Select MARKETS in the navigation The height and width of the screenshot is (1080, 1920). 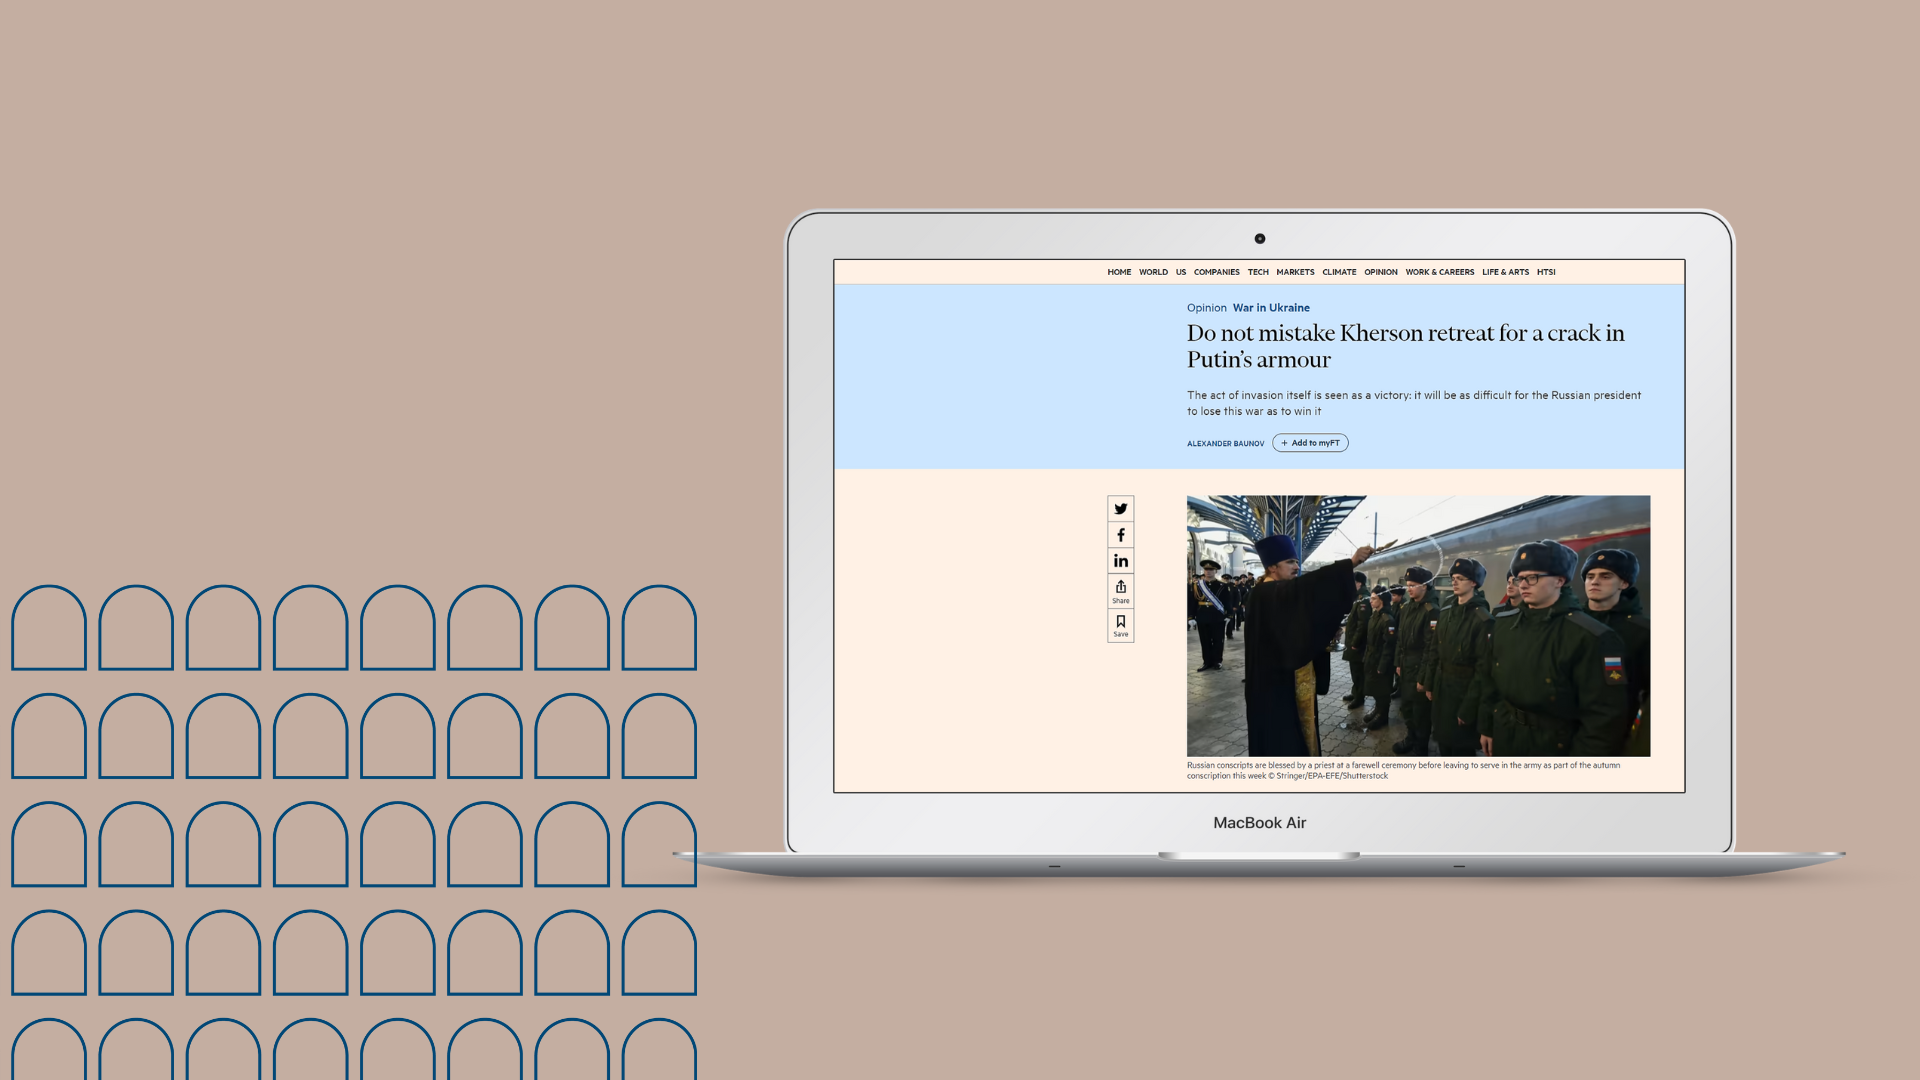(x=1295, y=272)
